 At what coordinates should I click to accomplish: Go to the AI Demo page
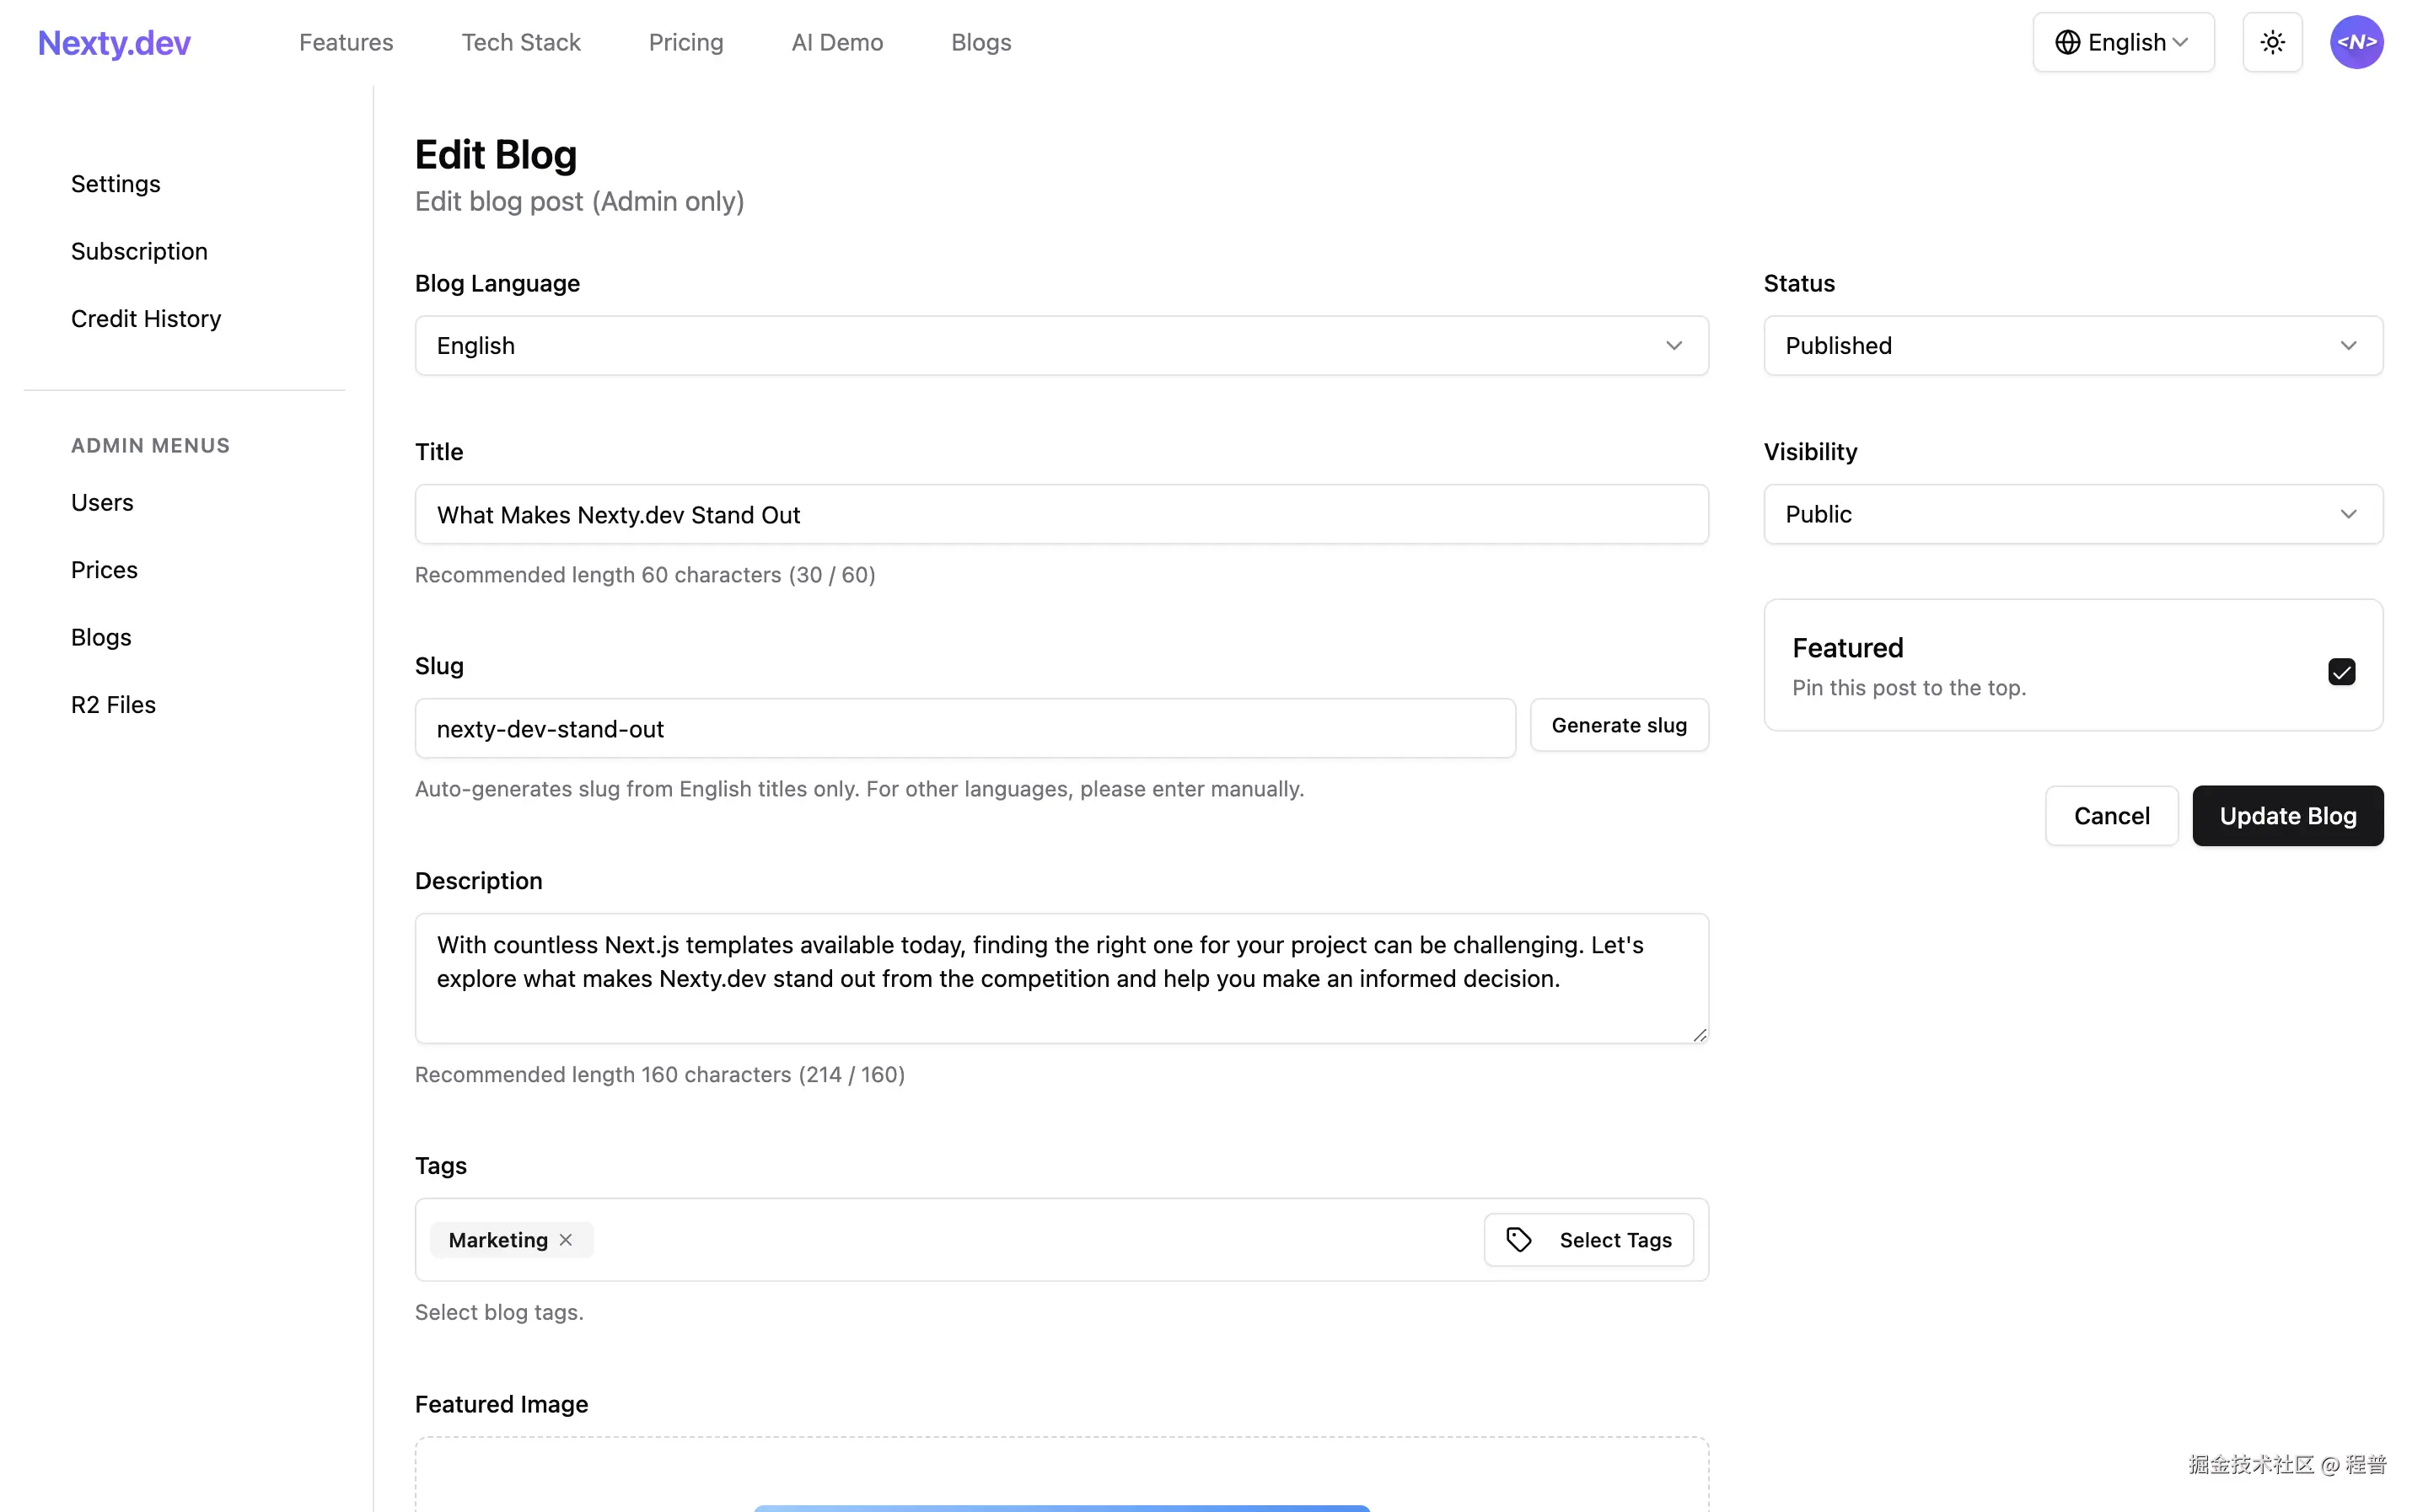pos(836,42)
